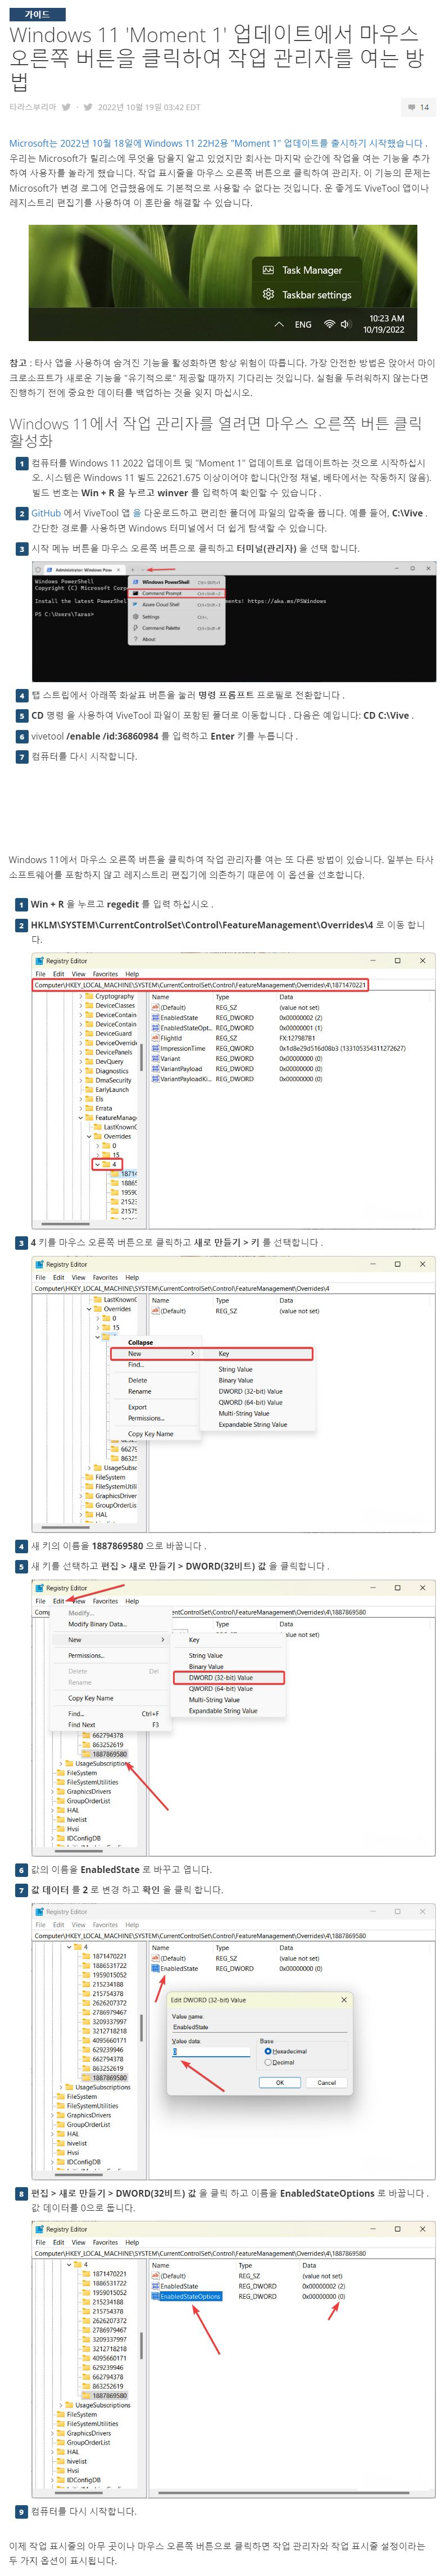Click the 가이드 category tag
Viewport: 446px width, 2576px height.
[37, 14]
